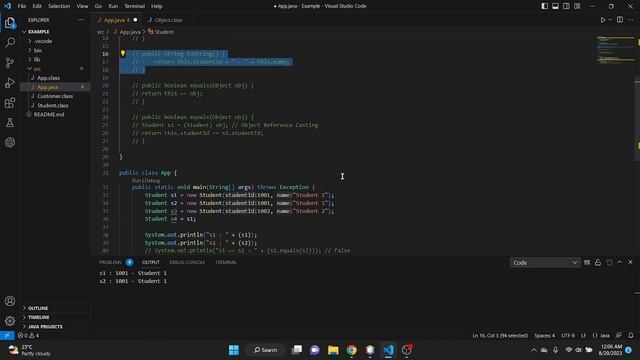Image resolution: width=640 pixels, height=360 pixels.
Task: Change indentation via Spaces: 4
Action: 544,336
